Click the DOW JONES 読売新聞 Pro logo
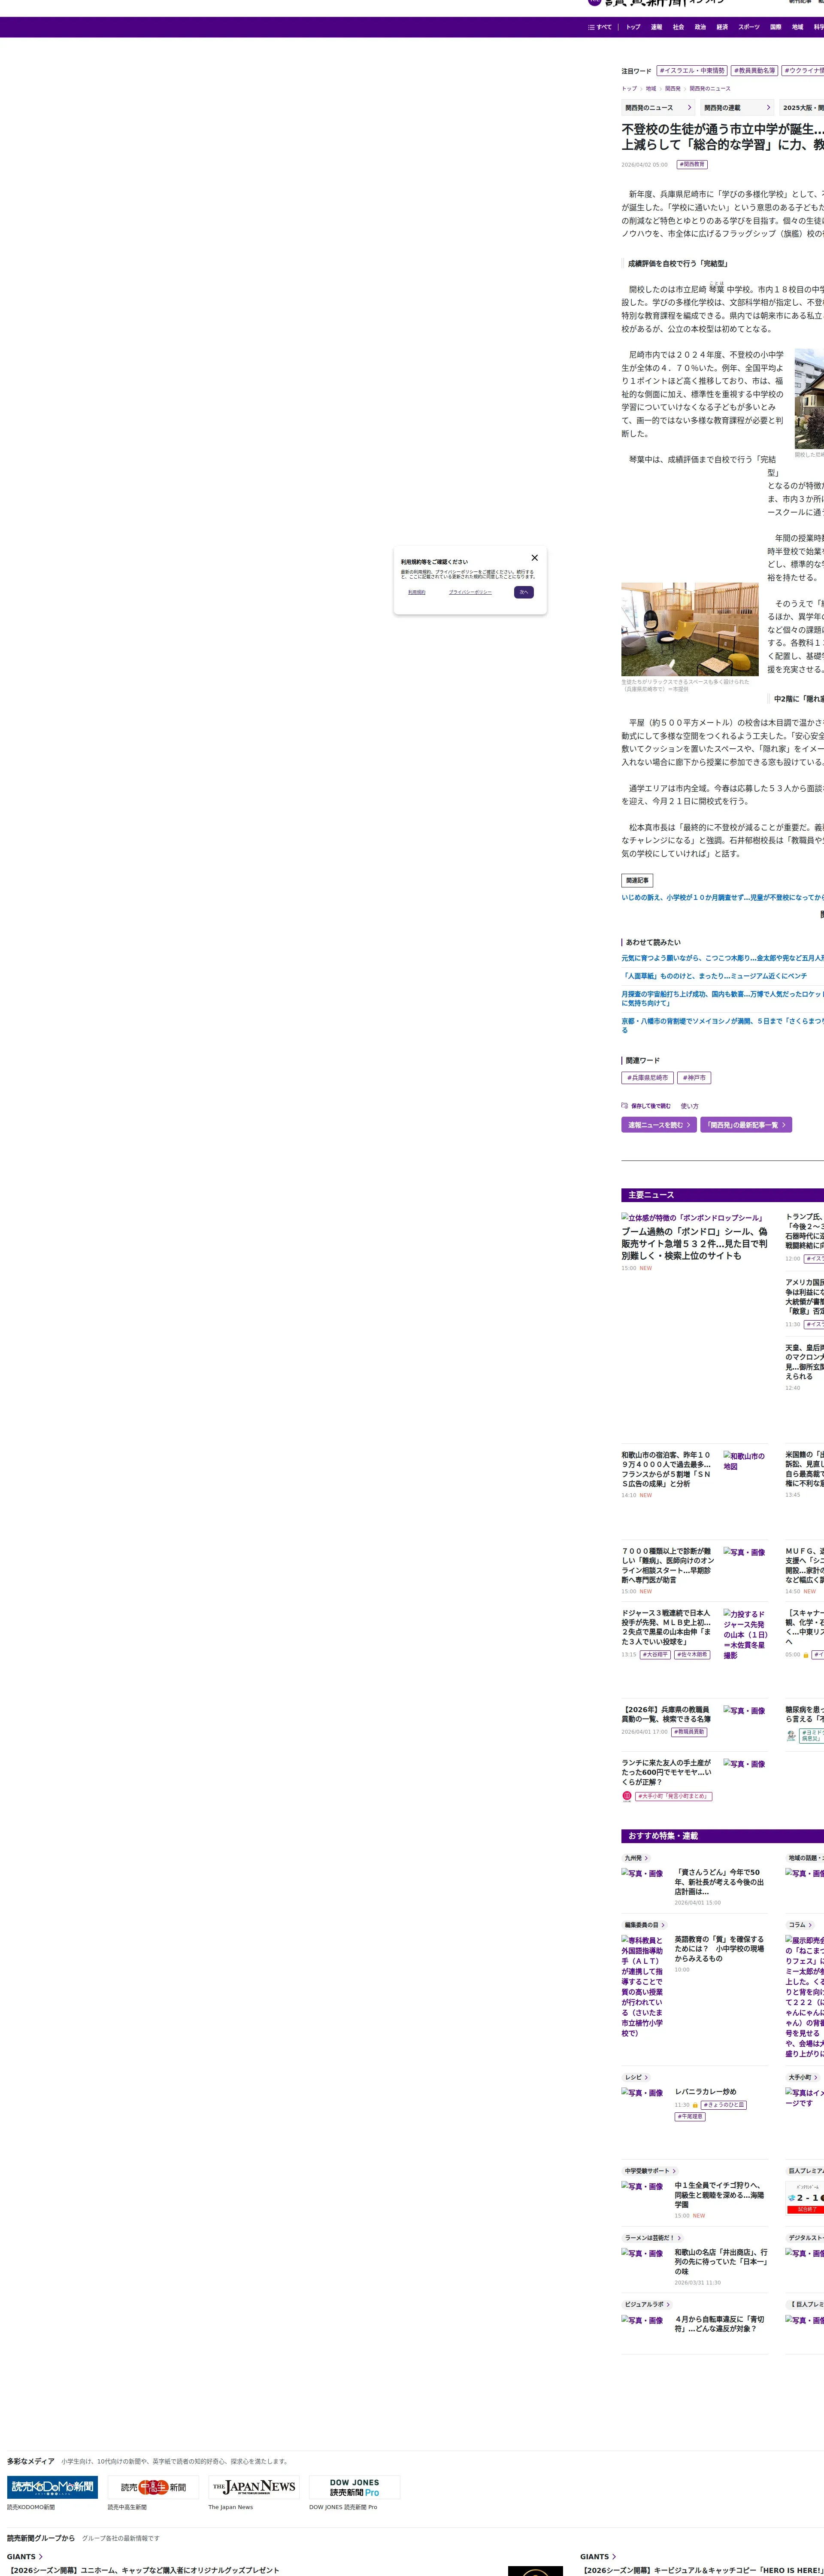The image size is (824, 2576). click(x=355, y=2487)
